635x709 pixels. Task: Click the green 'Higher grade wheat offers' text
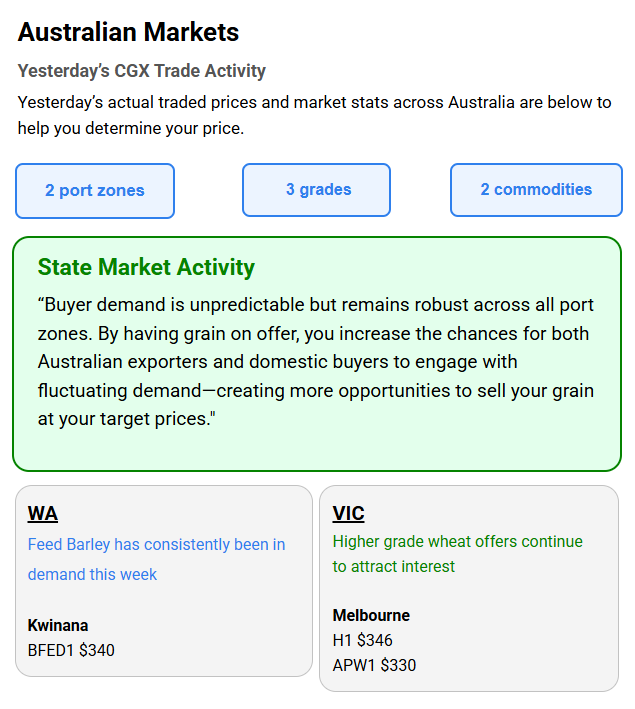point(458,554)
